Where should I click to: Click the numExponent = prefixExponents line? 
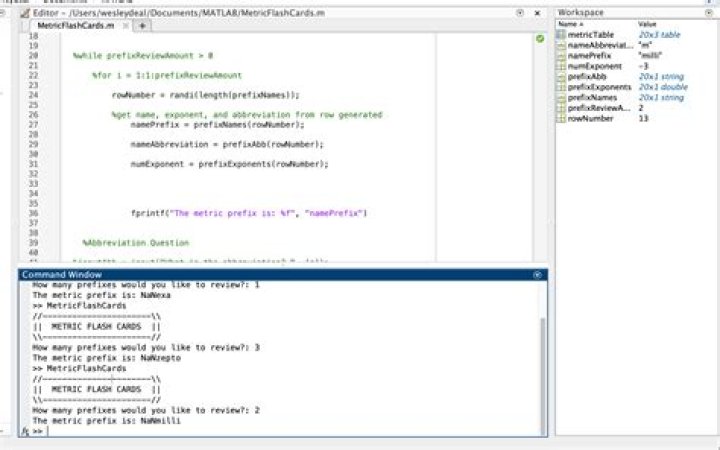230,164
